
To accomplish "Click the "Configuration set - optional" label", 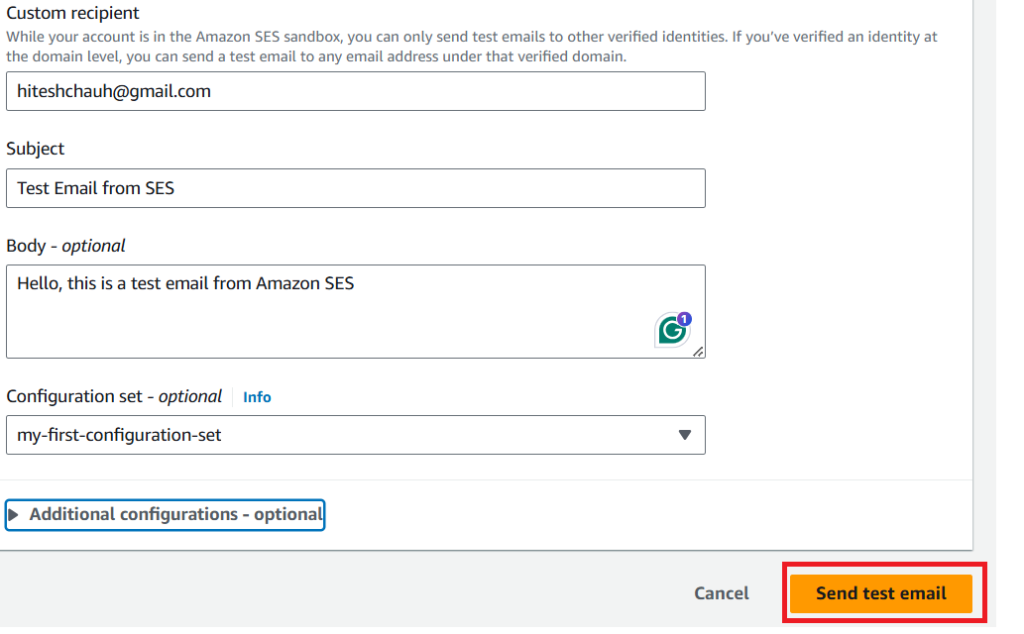I will (x=114, y=397).
